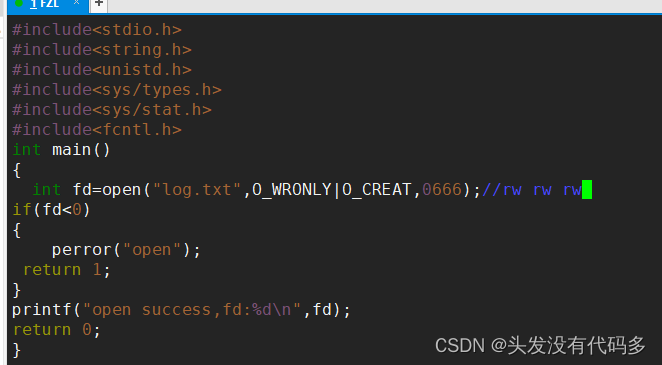662x365 pixels.
Task: Click the "//rw rw rw" comment
Action: (532, 190)
